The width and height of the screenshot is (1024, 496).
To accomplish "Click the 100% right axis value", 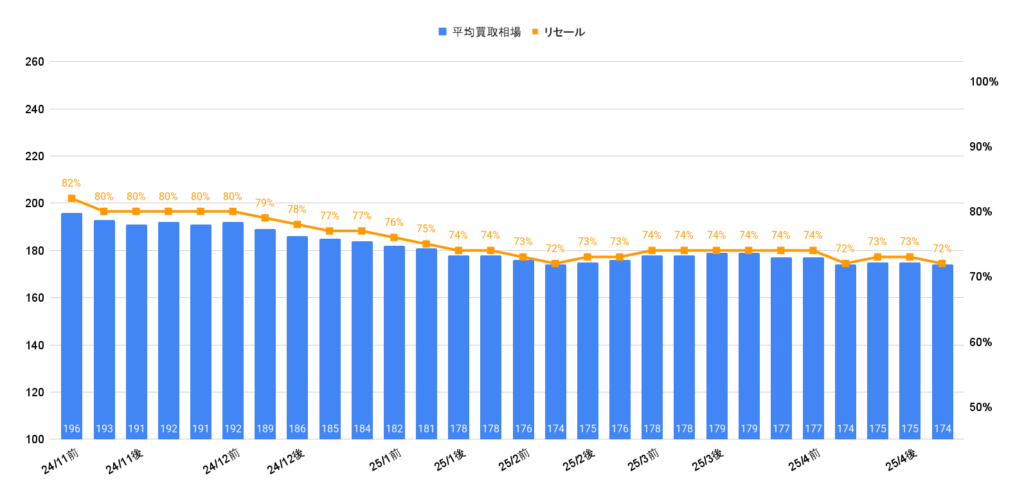I will click(984, 82).
